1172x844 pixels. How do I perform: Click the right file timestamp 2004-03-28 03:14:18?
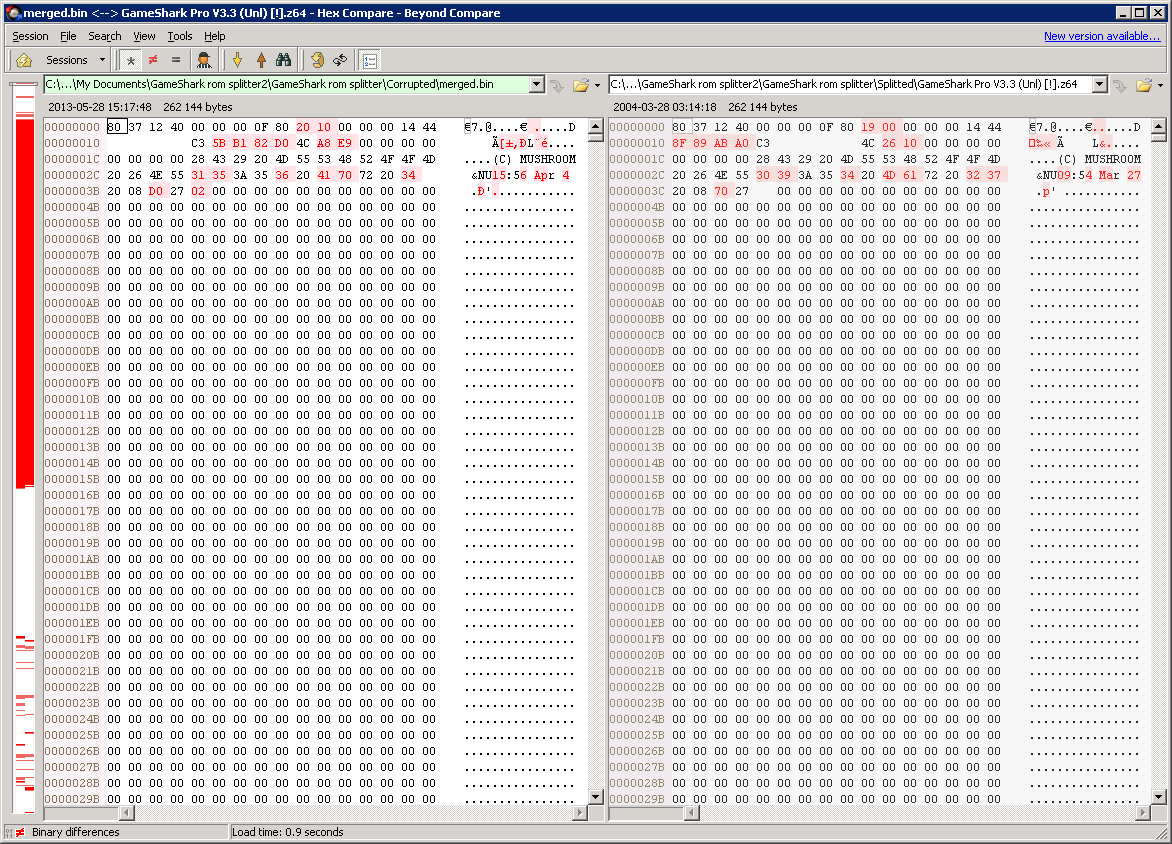tap(664, 107)
